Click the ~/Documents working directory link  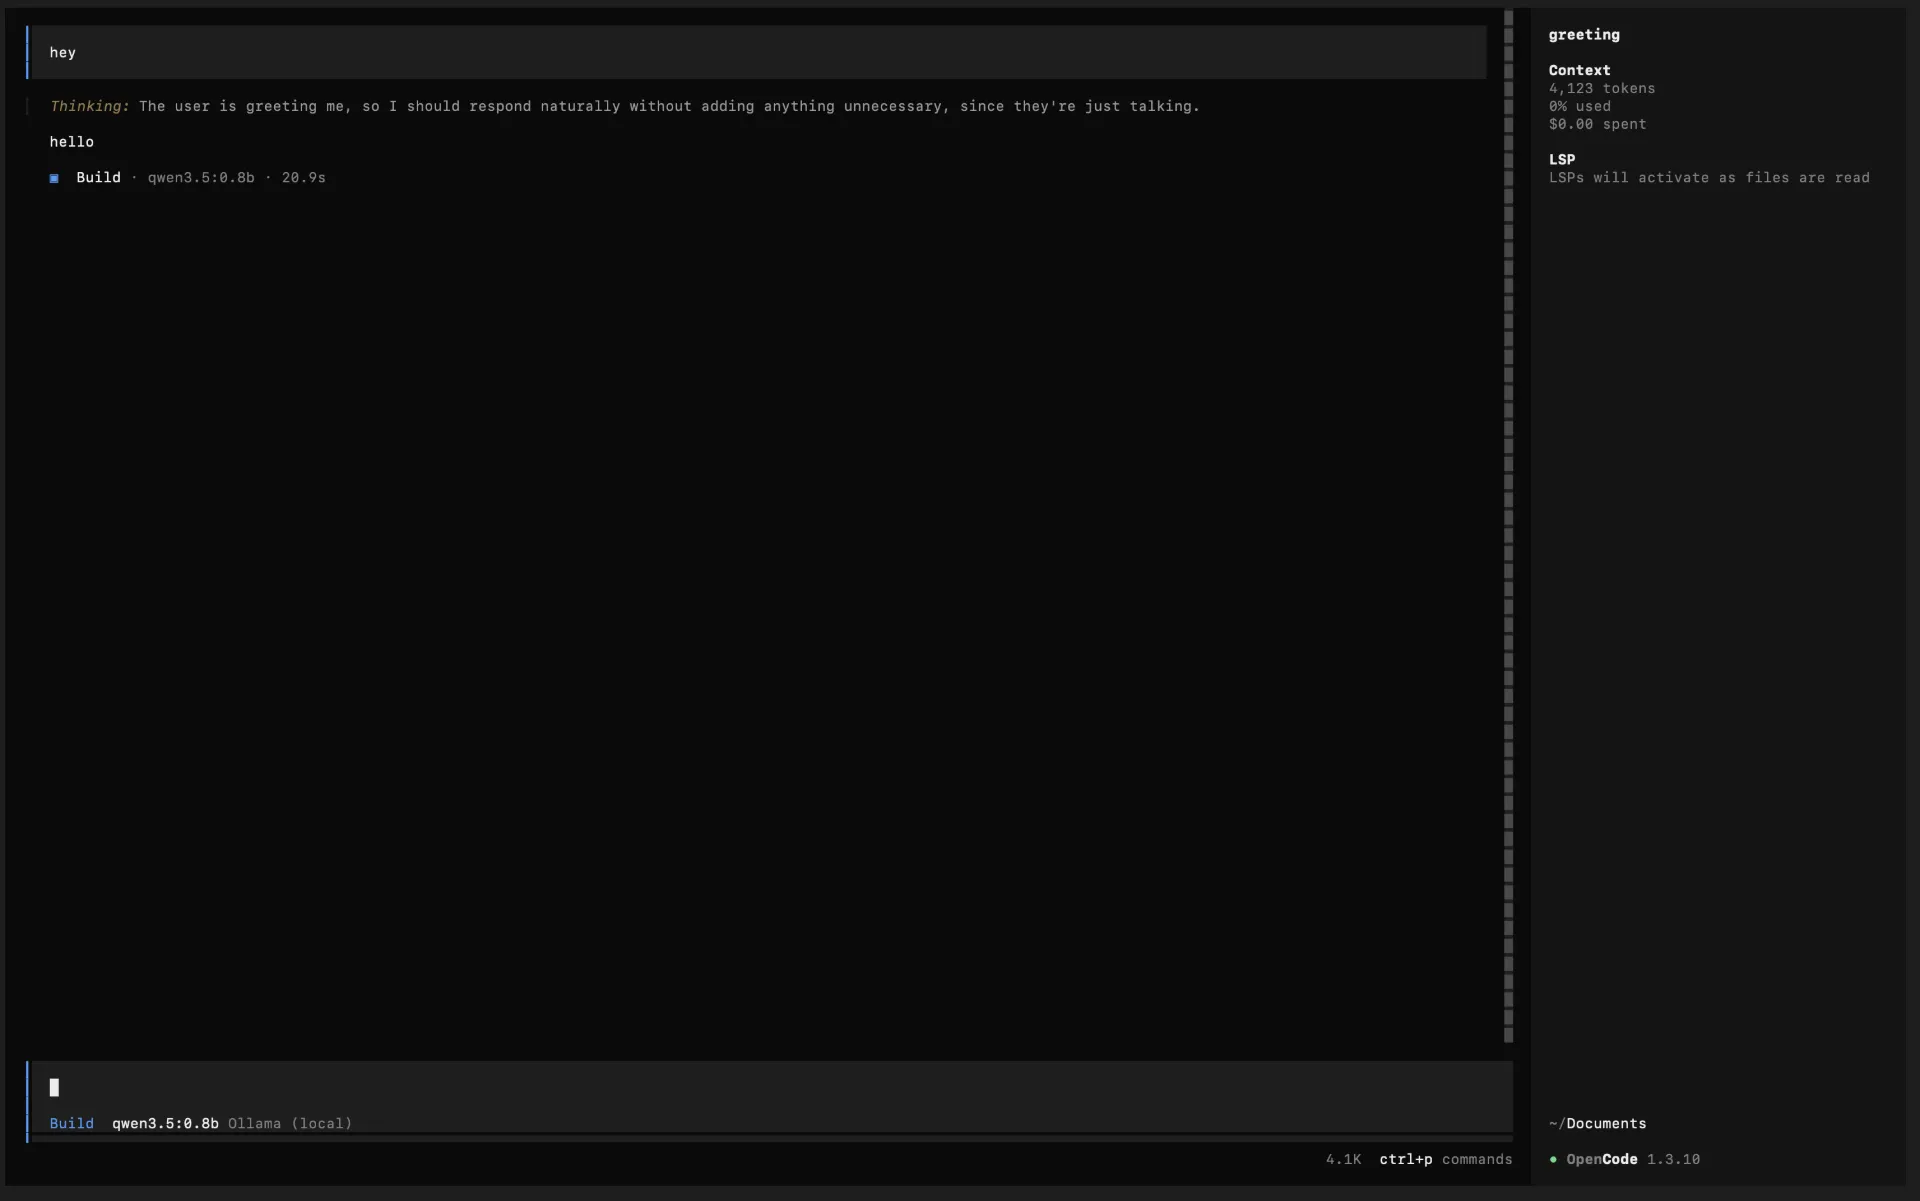[x=1597, y=1123]
